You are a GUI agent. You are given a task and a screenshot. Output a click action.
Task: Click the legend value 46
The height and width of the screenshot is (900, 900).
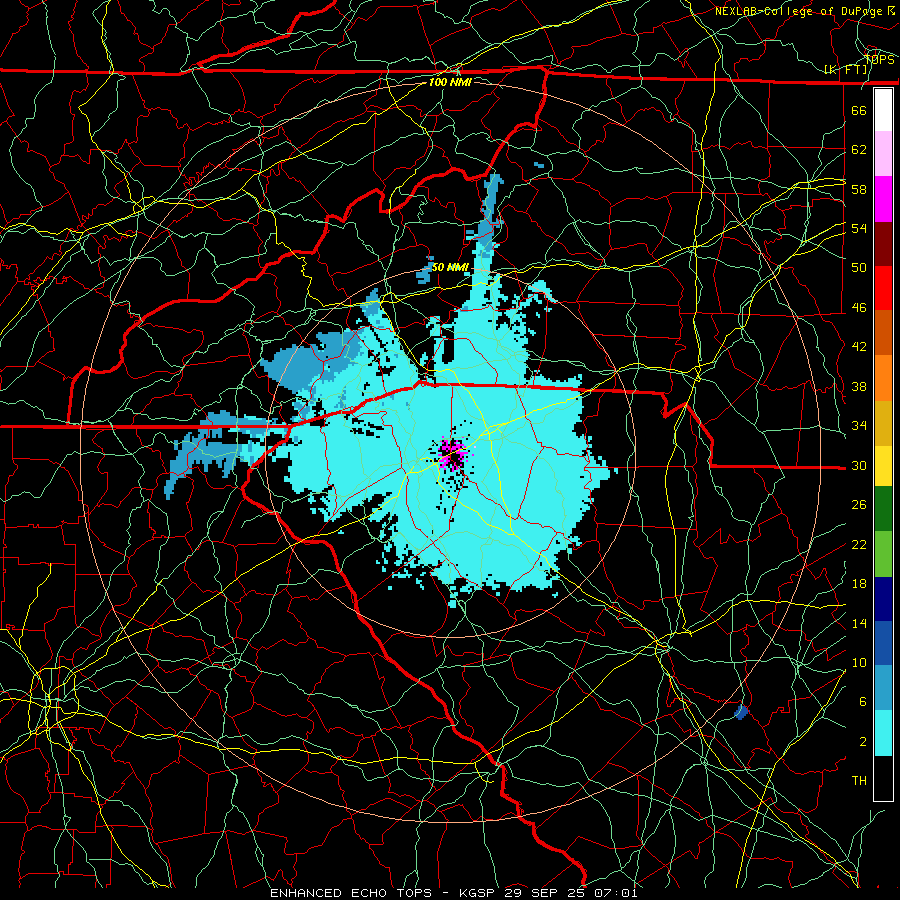859,308
